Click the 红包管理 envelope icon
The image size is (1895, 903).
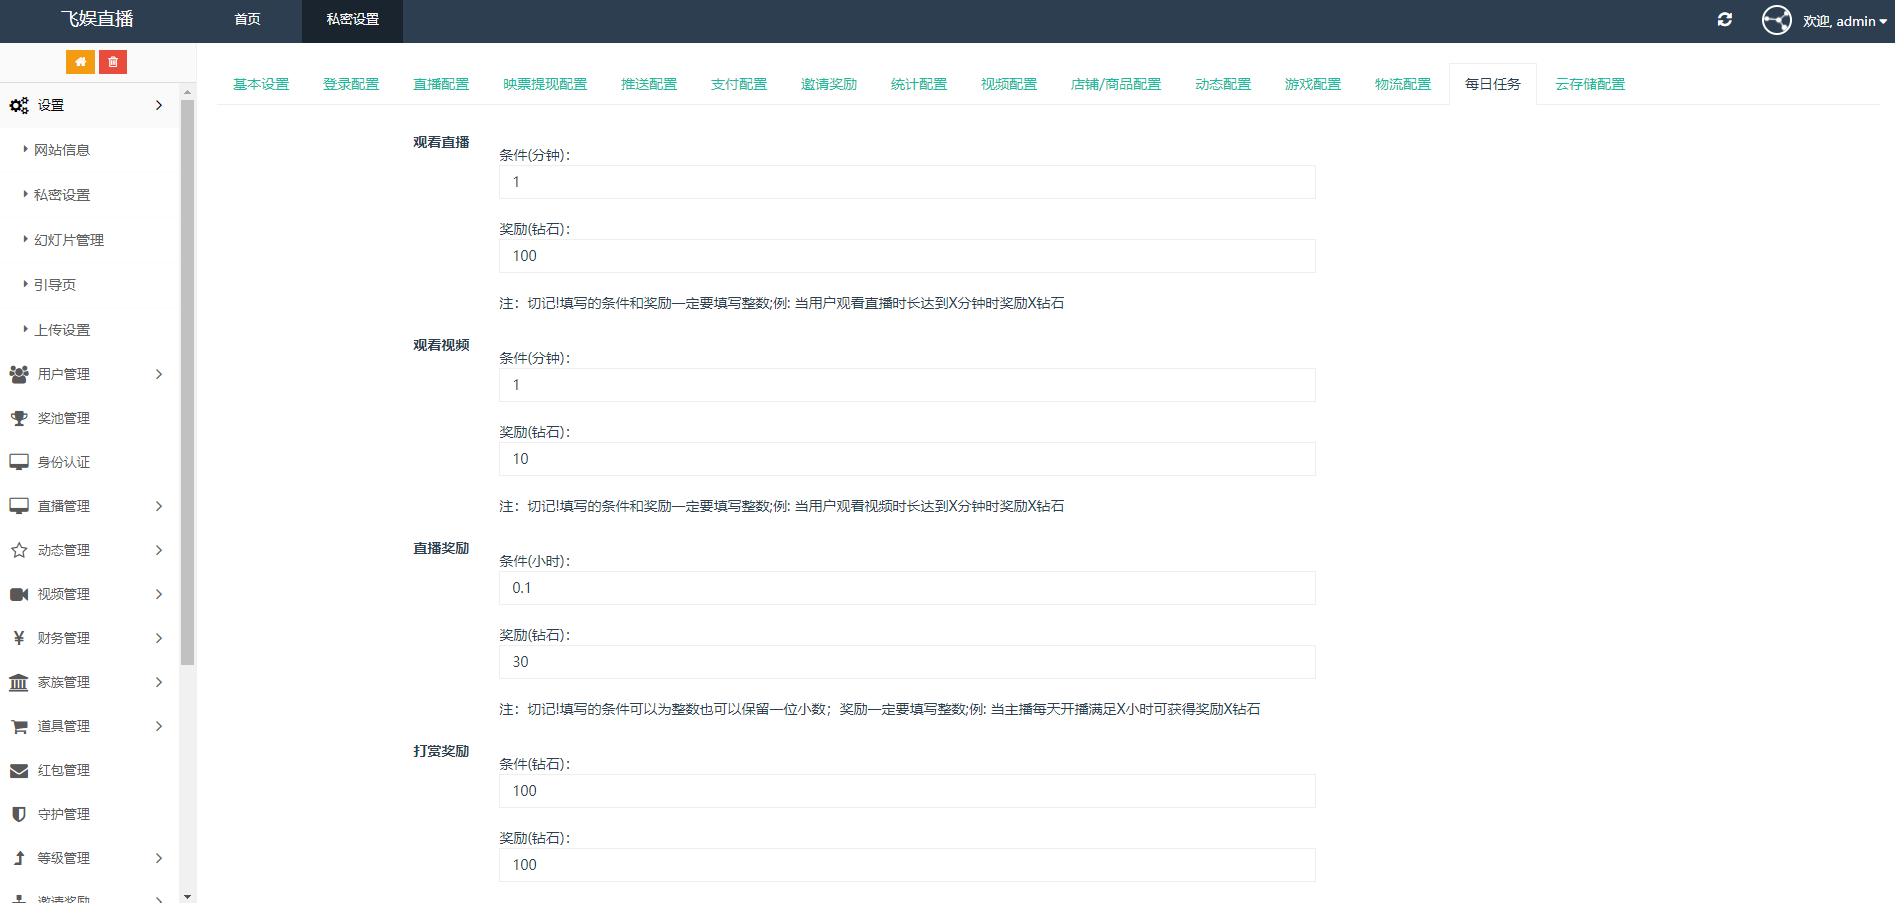coord(18,769)
